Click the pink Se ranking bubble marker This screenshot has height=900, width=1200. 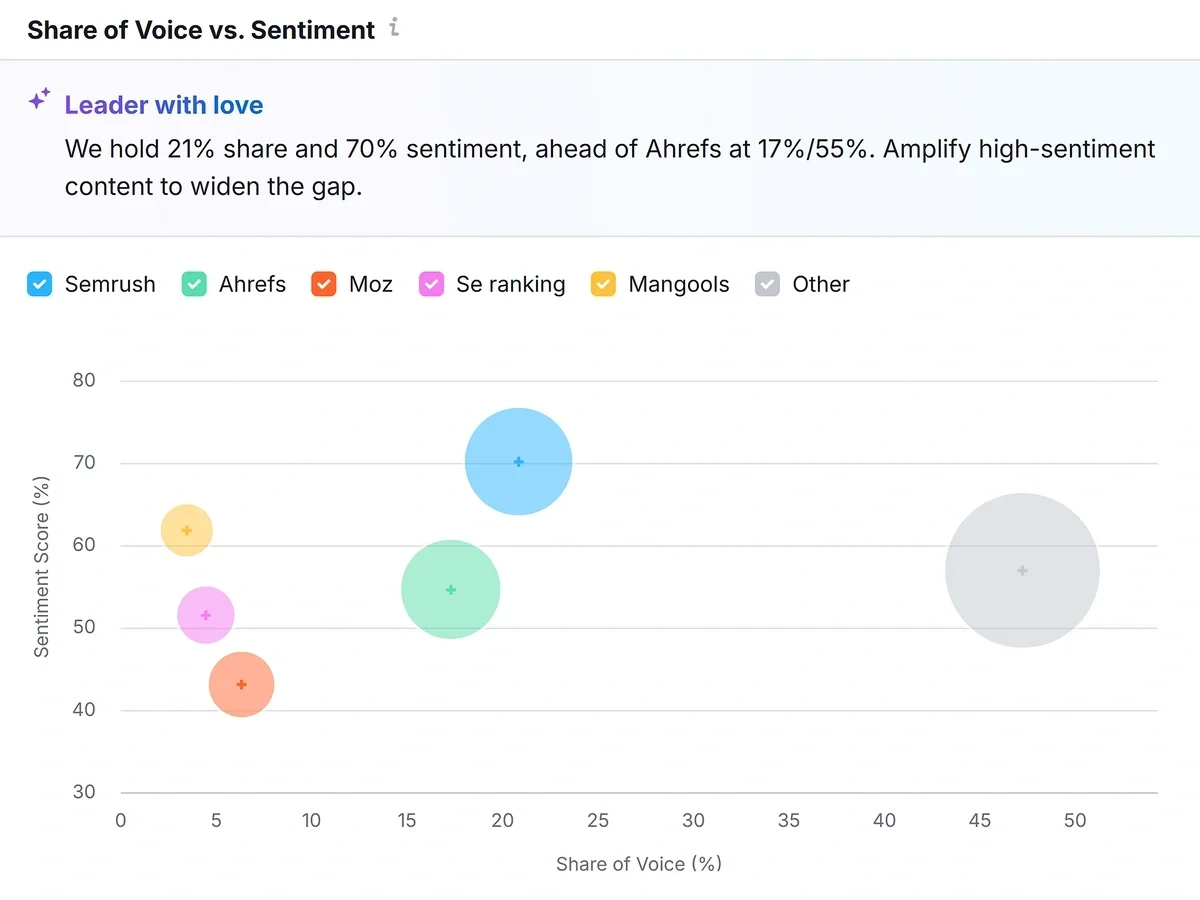(205, 615)
